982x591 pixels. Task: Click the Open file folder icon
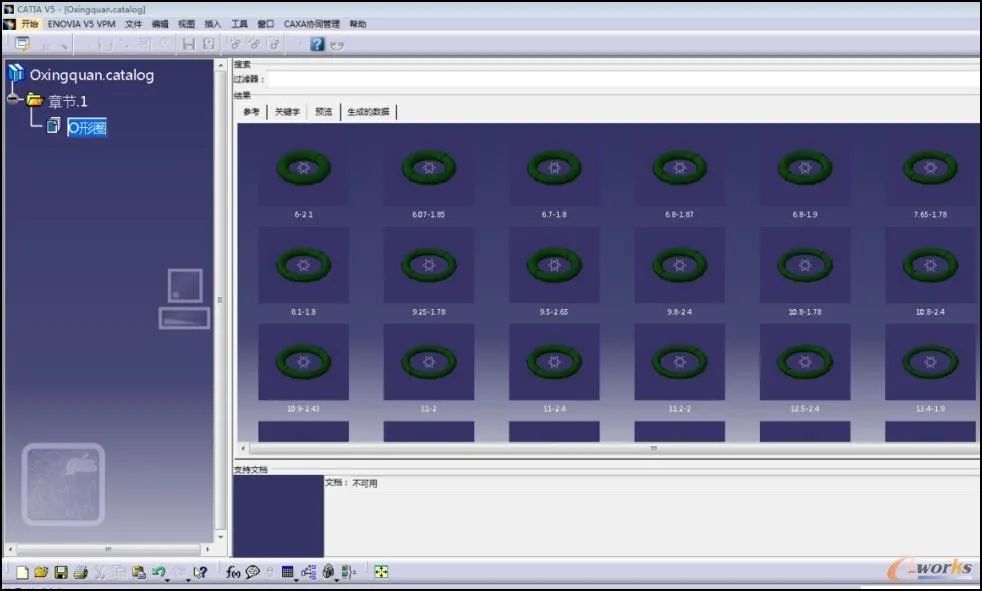click(x=41, y=572)
